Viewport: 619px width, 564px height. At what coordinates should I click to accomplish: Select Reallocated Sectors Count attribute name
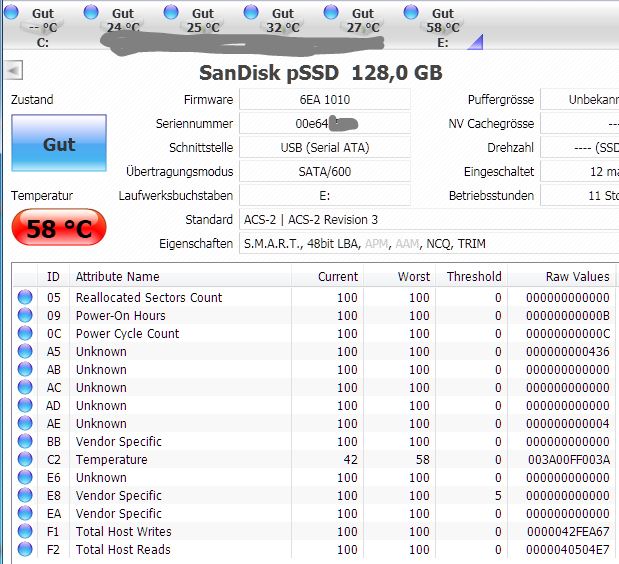point(149,297)
